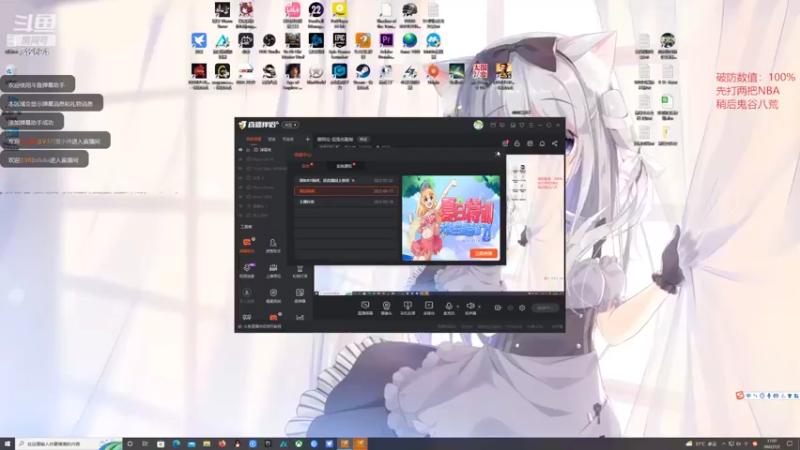Select the message row dated 2022-07-02
This screenshot has width=800, height=450.
(x=346, y=180)
